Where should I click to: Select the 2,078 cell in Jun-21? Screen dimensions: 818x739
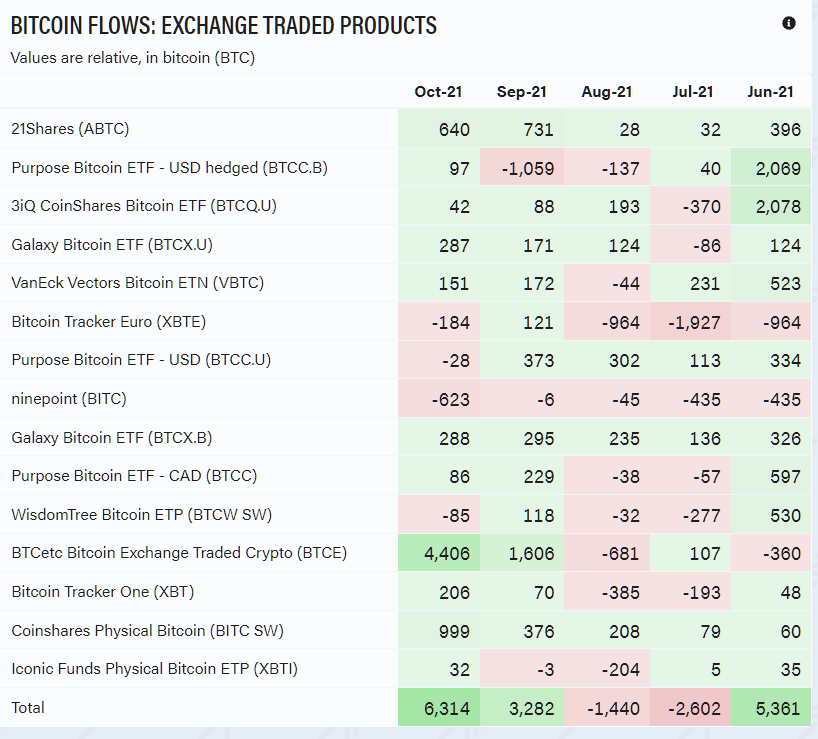(771, 206)
